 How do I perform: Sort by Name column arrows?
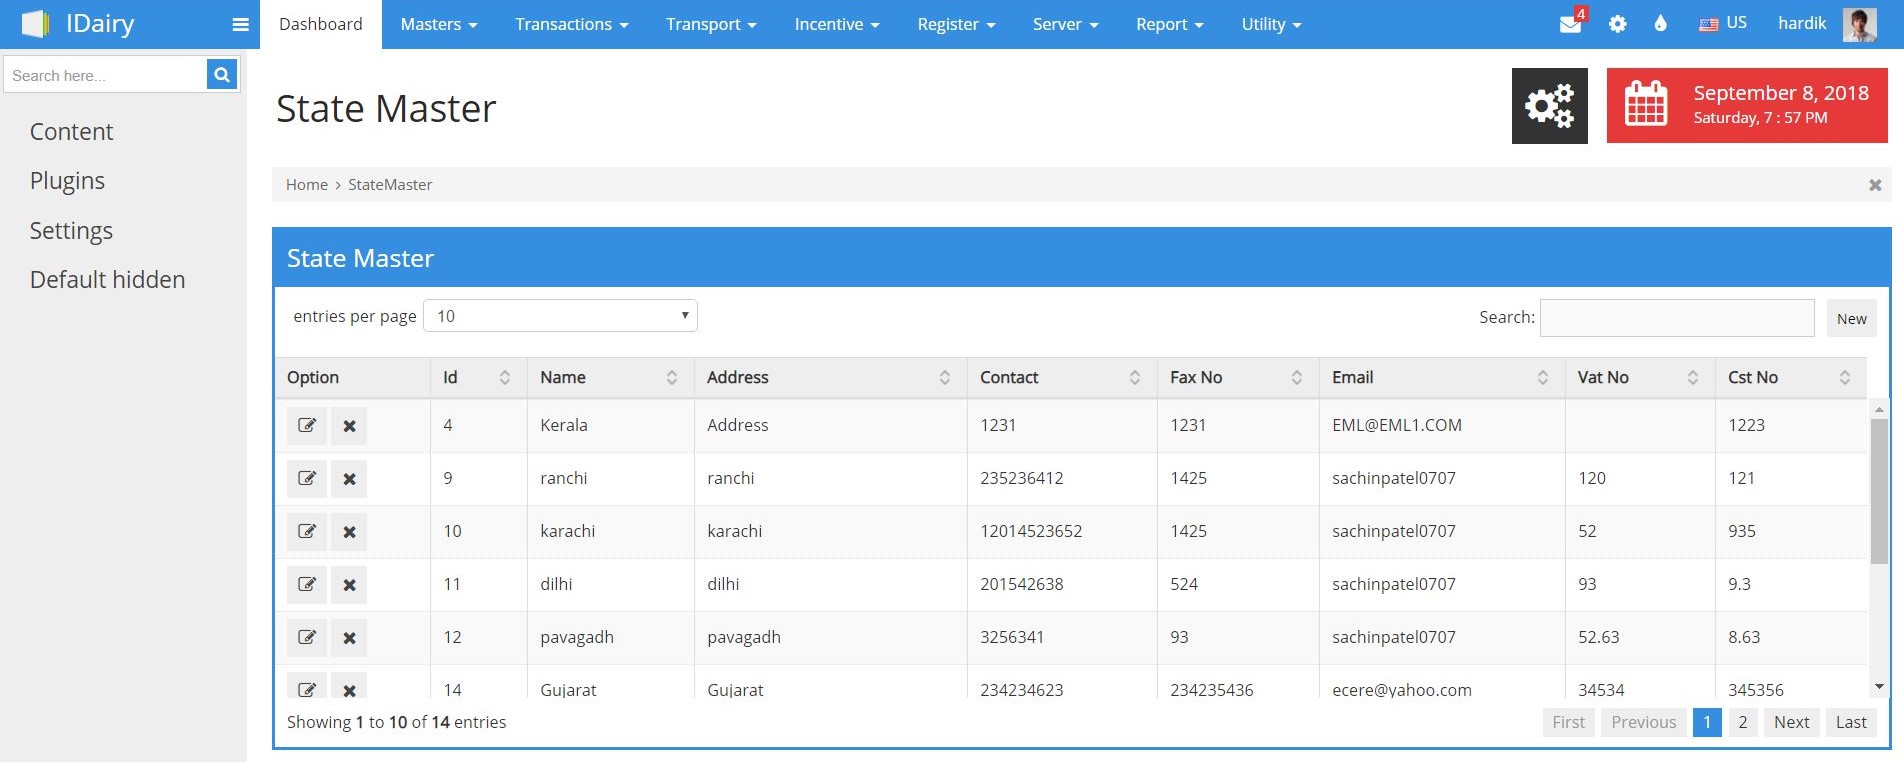(672, 377)
